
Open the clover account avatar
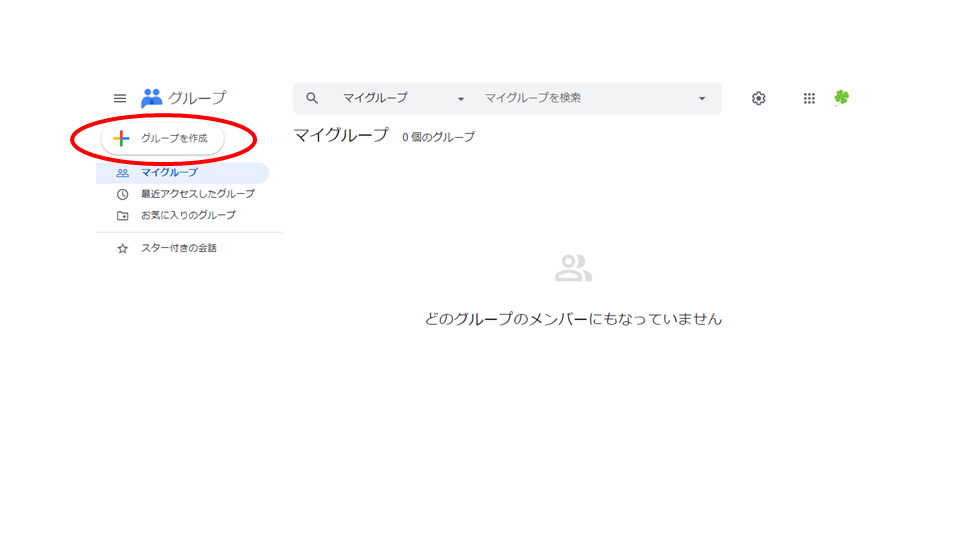pyautogui.click(x=842, y=98)
